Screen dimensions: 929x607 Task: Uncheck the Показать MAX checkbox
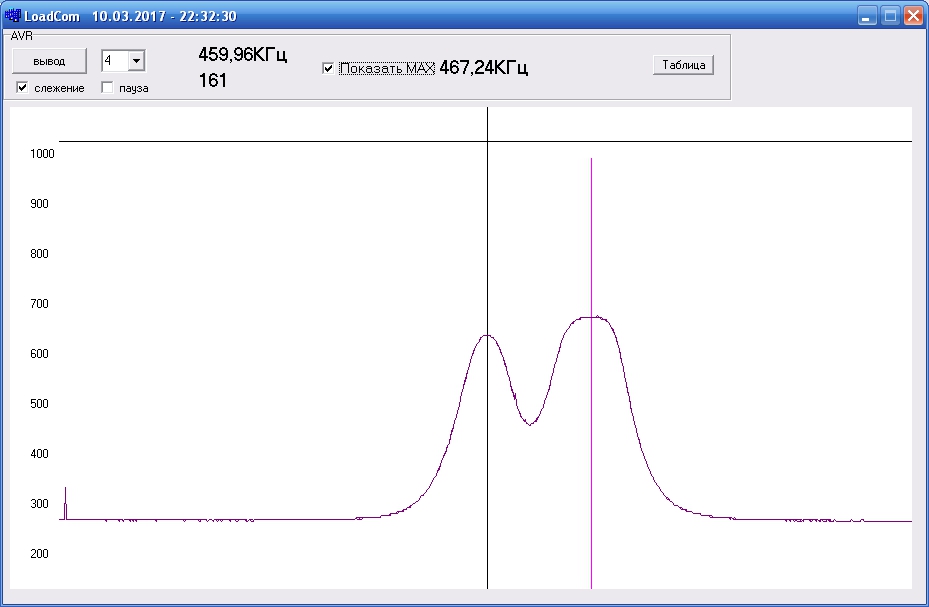click(x=328, y=69)
